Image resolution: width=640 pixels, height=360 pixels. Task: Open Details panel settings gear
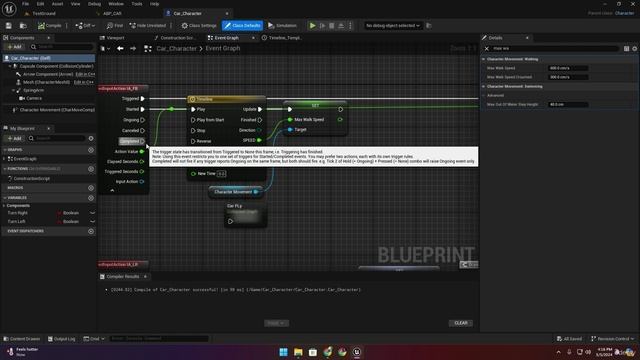(635, 49)
